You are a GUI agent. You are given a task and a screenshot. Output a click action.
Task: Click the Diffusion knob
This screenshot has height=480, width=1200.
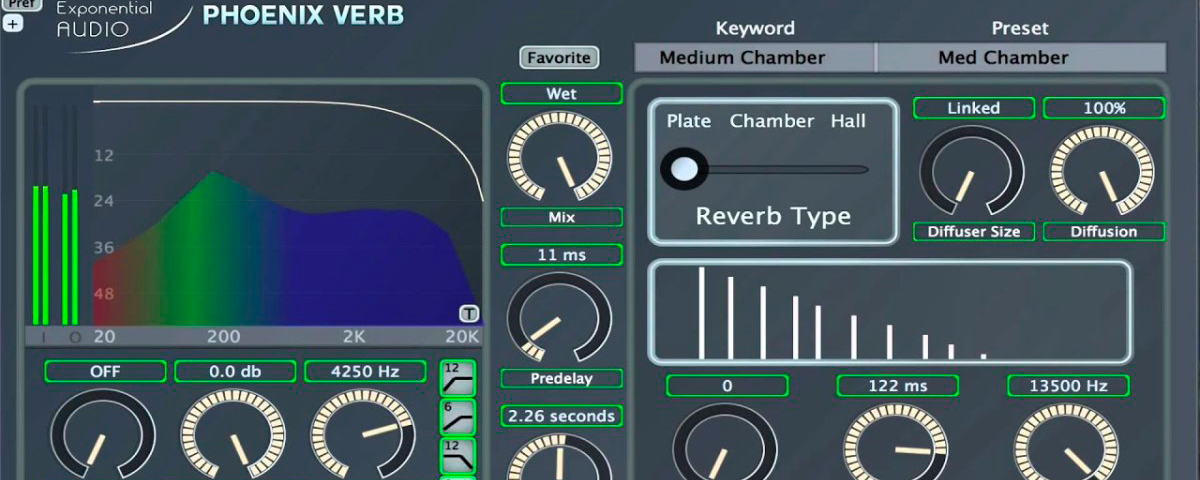[1102, 170]
